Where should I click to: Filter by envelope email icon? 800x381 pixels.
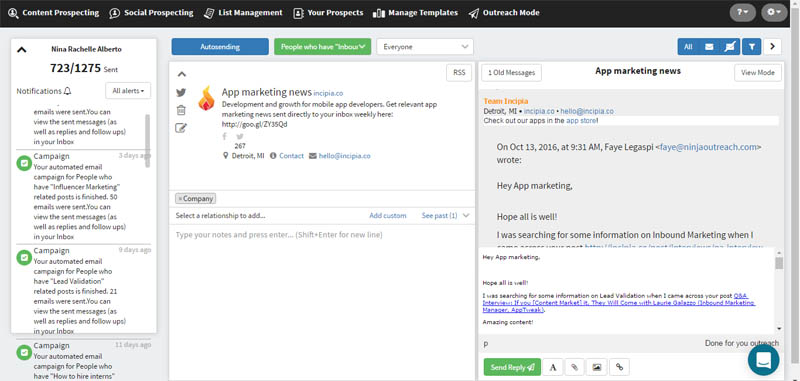pos(709,46)
